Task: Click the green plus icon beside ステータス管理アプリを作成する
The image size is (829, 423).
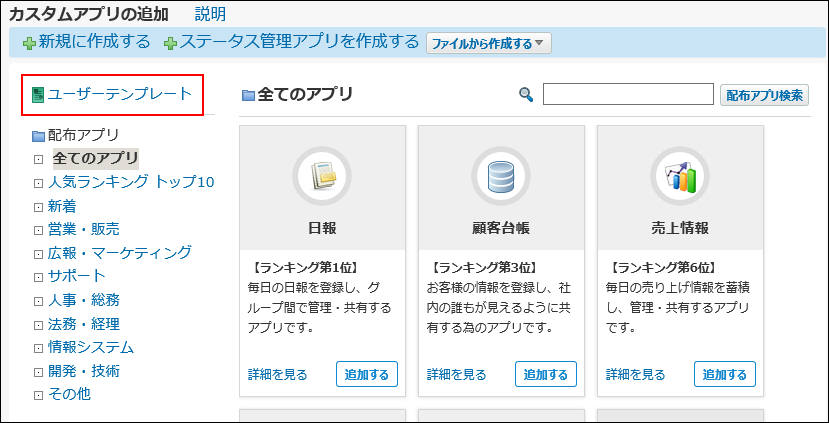Action: click(x=170, y=44)
